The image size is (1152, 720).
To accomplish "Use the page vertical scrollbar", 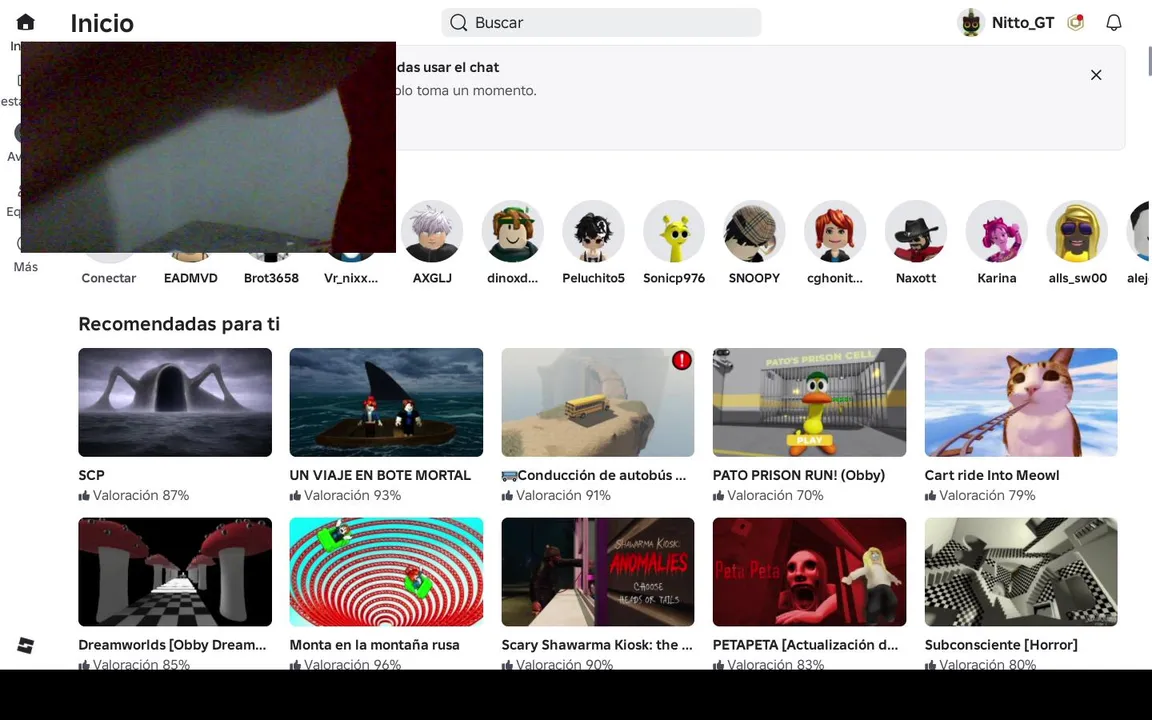I will click(1149, 61).
